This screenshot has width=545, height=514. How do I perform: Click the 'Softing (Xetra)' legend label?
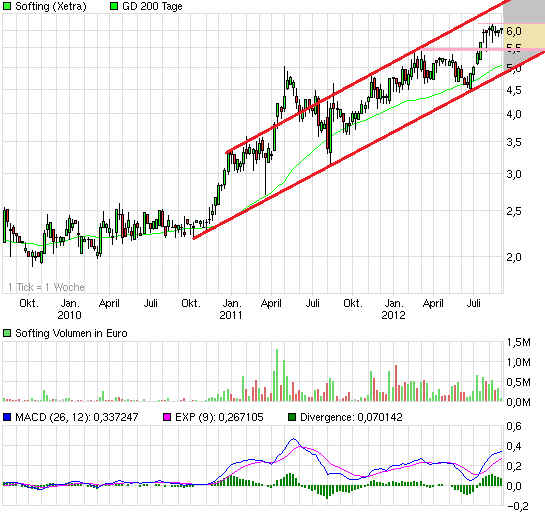click(x=51, y=6)
